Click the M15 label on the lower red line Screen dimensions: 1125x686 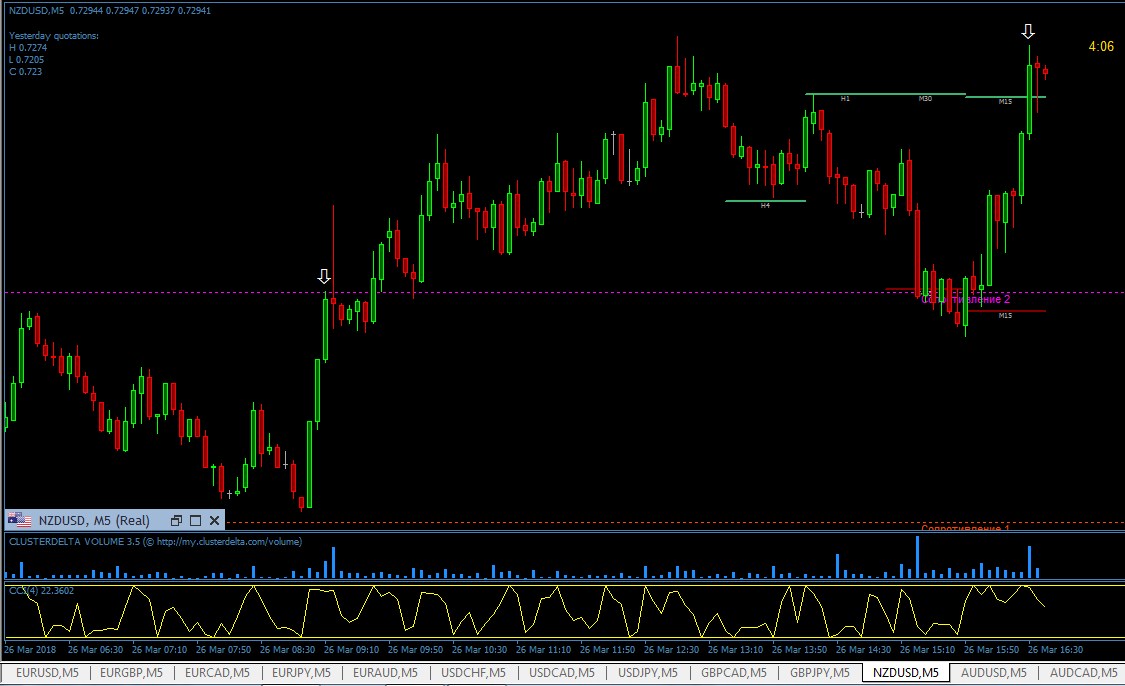pos(1005,316)
